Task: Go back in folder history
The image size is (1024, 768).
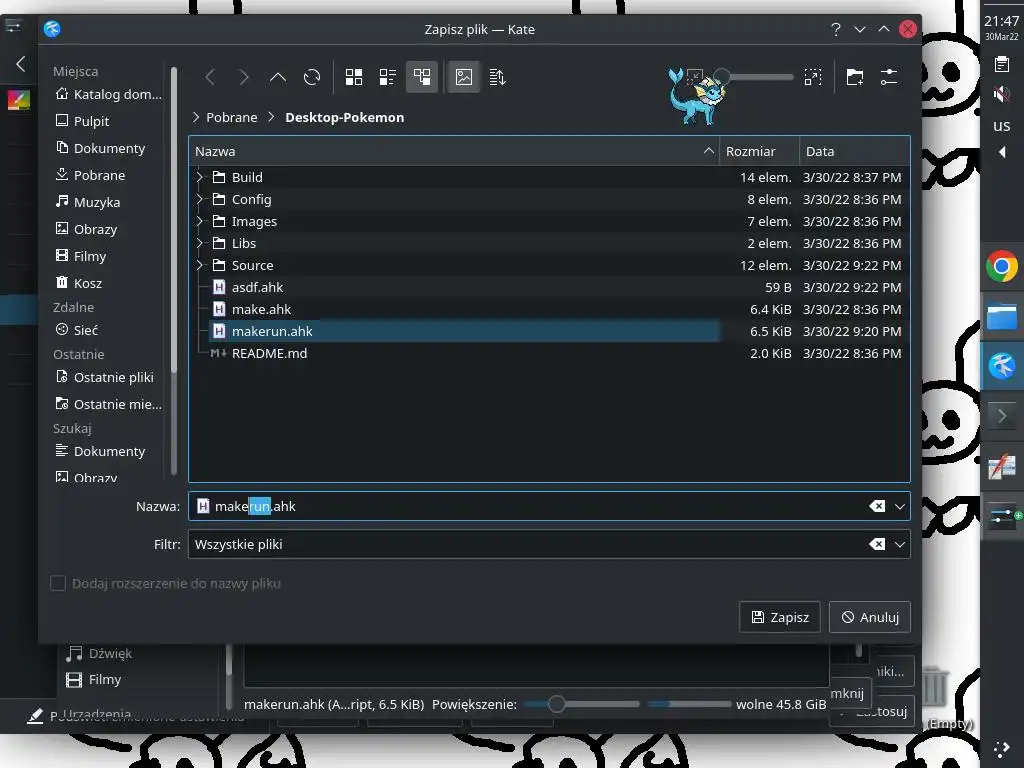Action: click(x=210, y=77)
